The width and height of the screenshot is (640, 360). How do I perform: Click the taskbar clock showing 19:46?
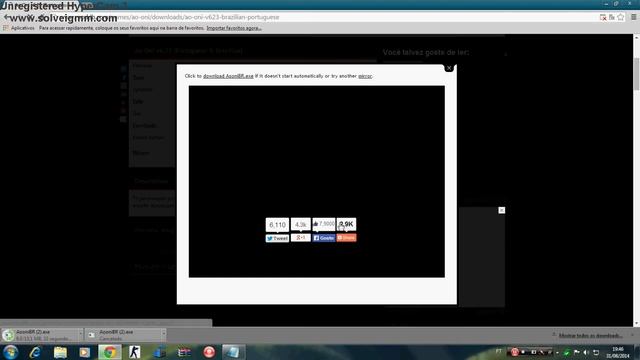click(x=618, y=352)
